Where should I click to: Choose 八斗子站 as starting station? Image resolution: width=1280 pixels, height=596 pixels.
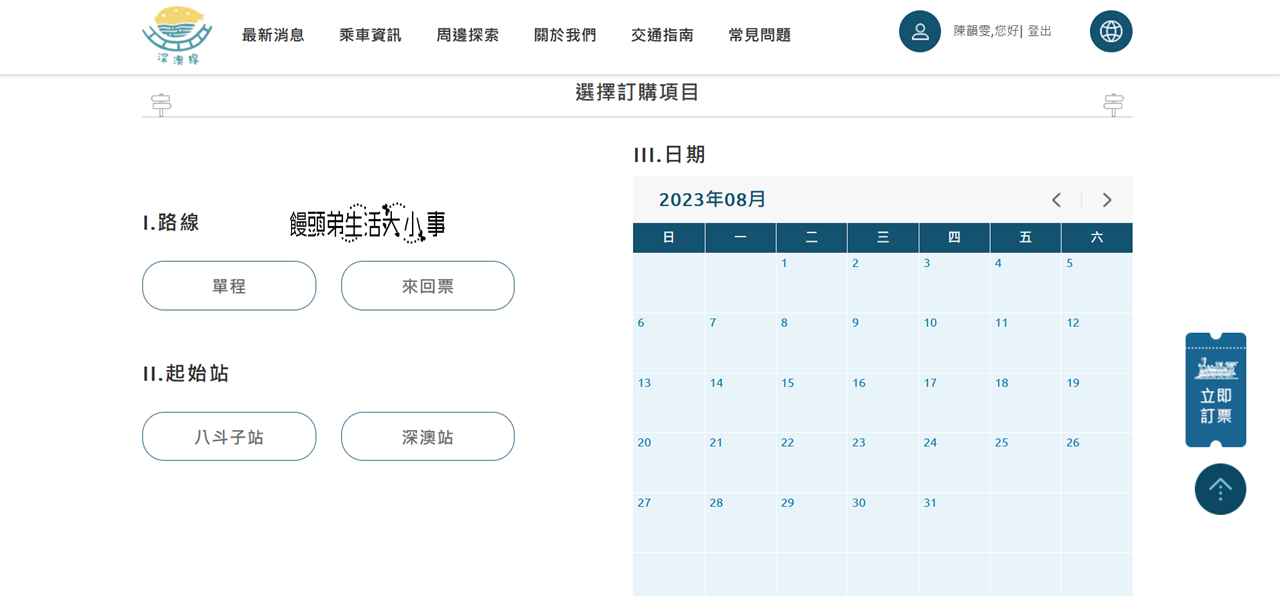click(229, 437)
